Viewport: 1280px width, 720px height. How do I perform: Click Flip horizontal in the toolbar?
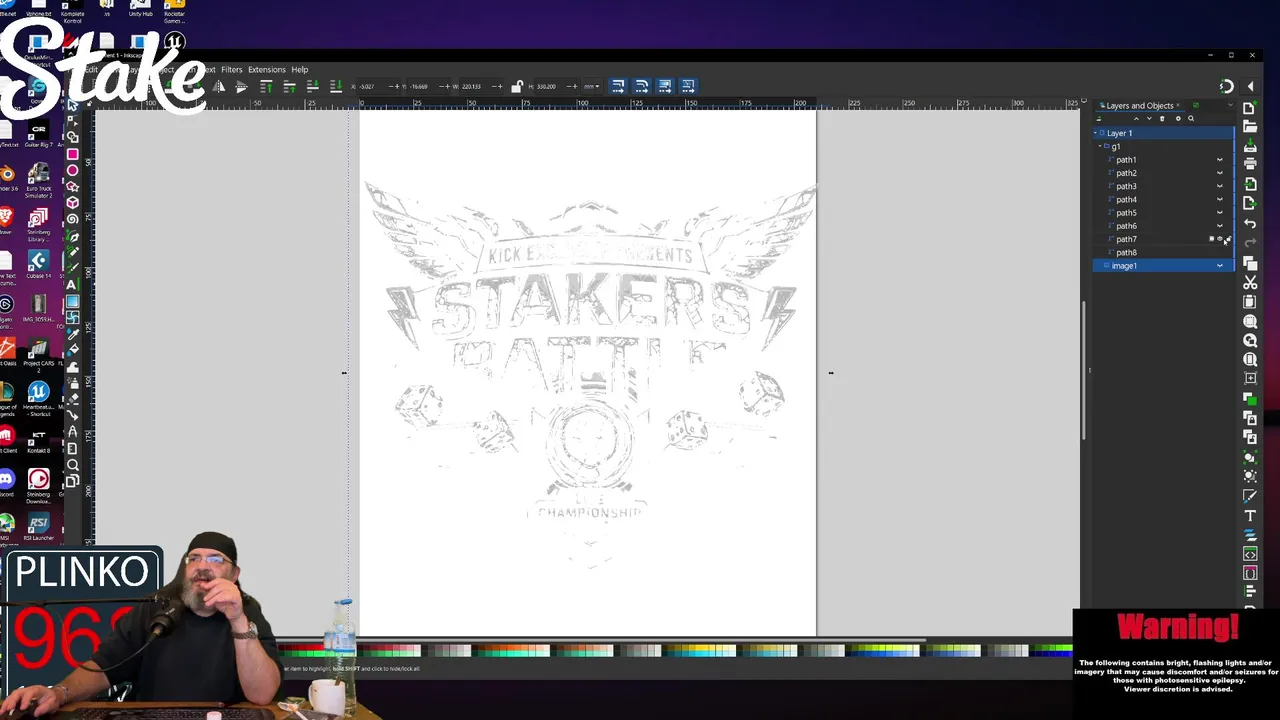point(219,87)
